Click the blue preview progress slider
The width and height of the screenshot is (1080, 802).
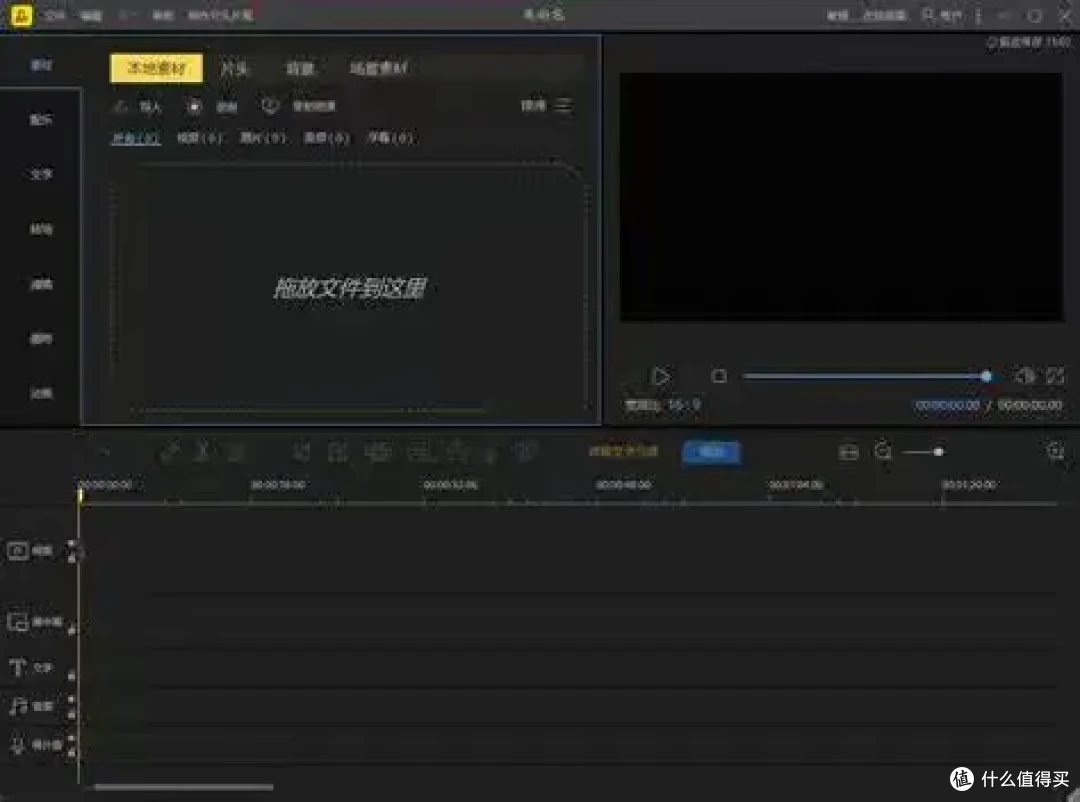click(x=867, y=376)
